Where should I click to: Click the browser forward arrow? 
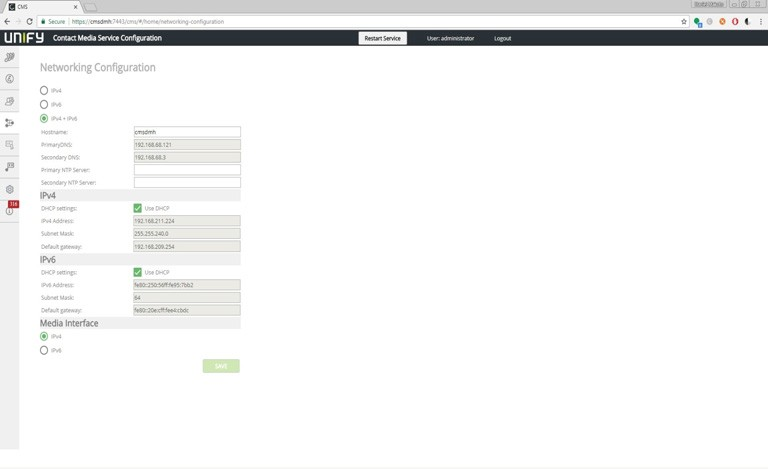[x=18, y=22]
